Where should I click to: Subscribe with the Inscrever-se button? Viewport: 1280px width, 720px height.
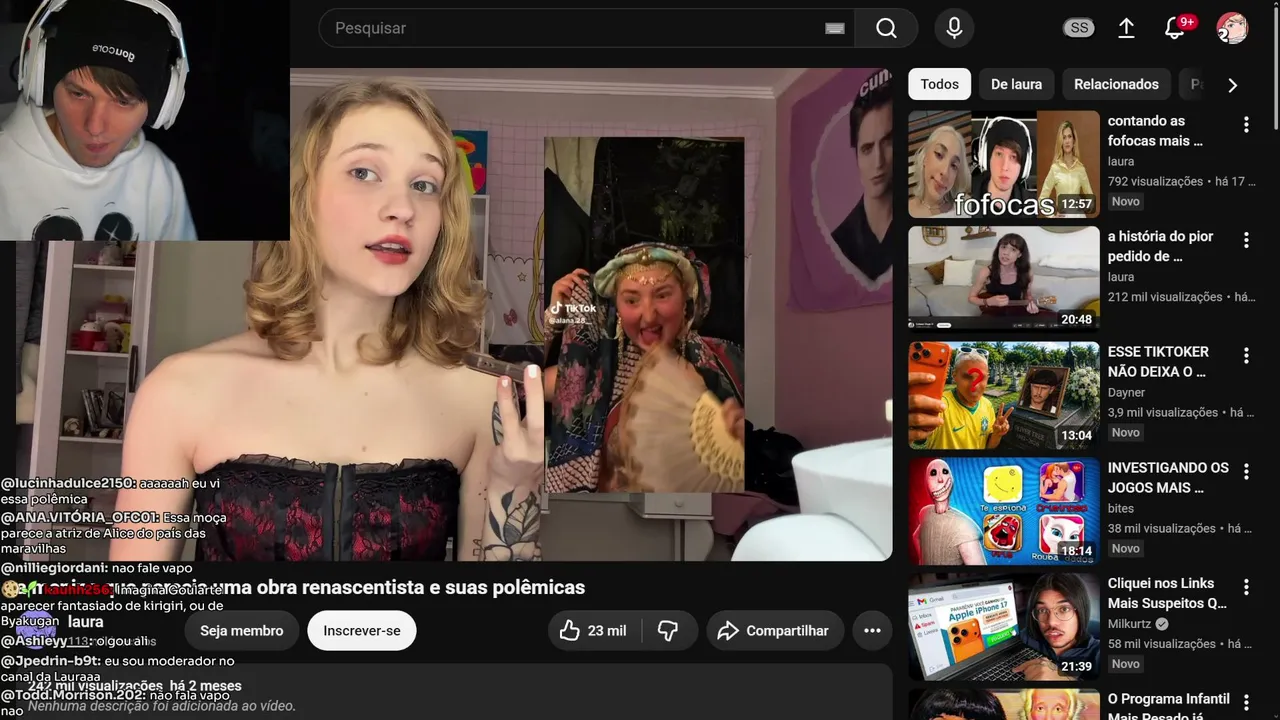click(362, 630)
